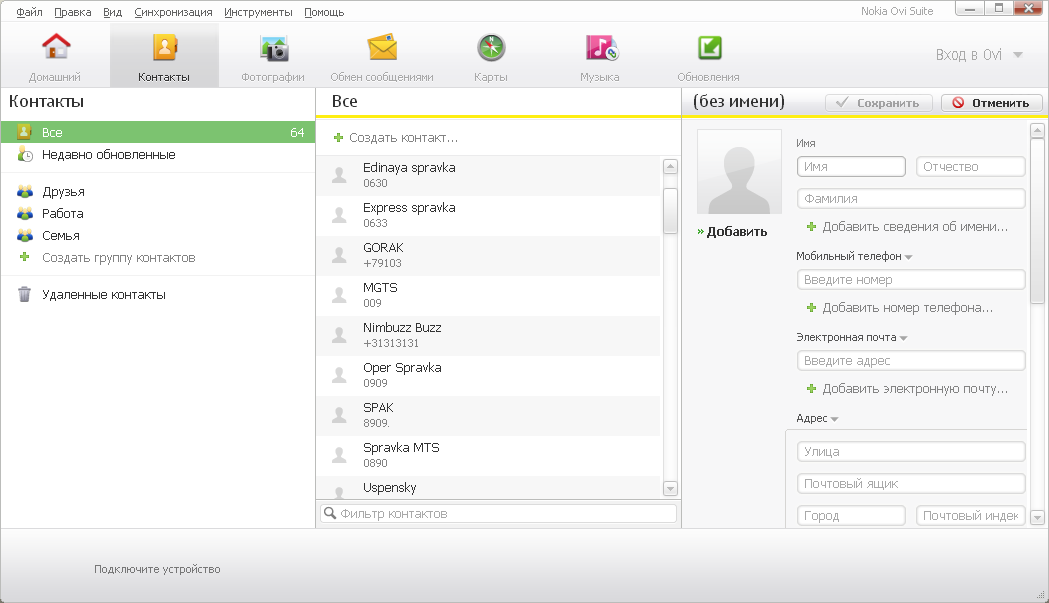
Task: Open the Фотографии photos section
Action: (273, 50)
